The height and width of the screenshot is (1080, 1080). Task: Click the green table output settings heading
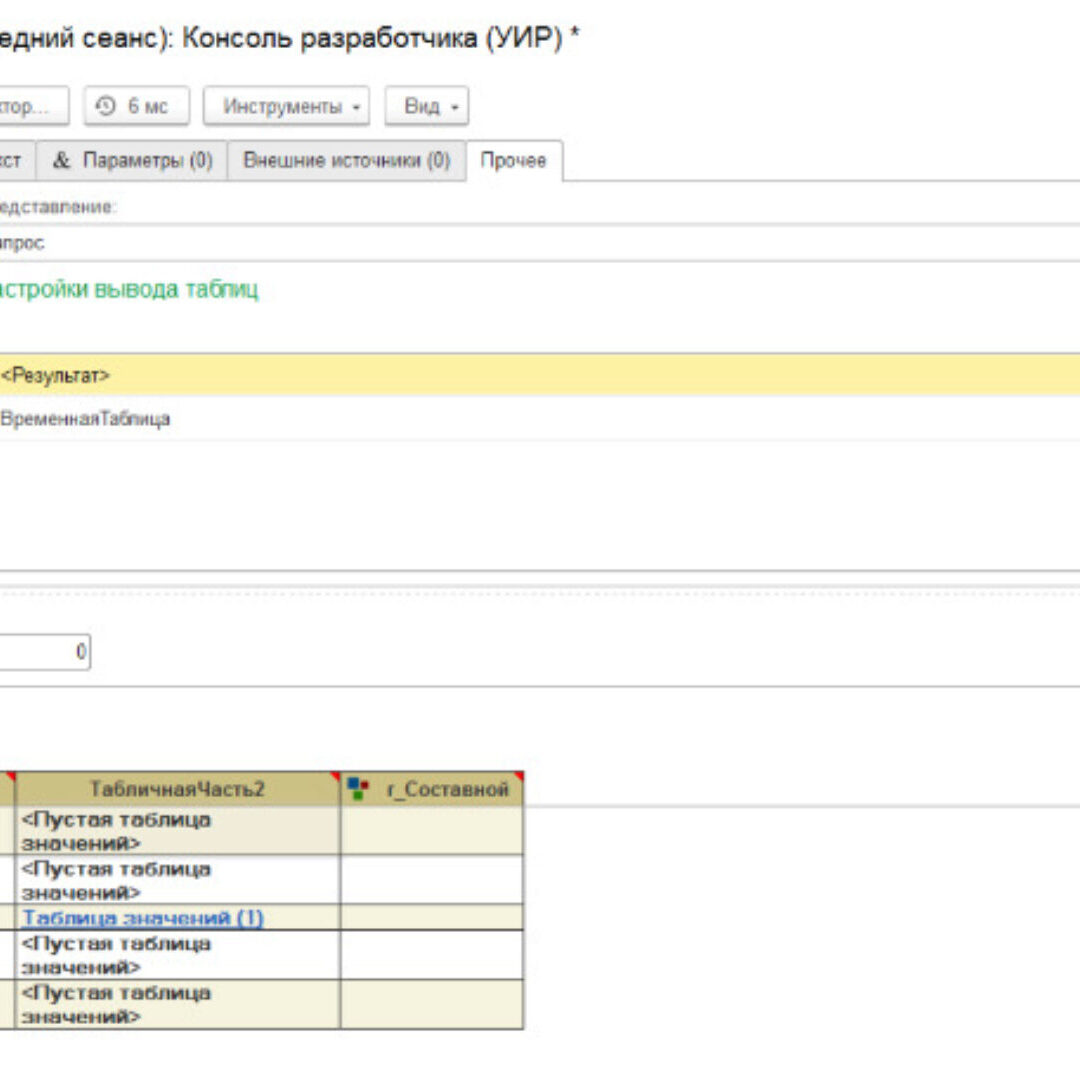129,290
